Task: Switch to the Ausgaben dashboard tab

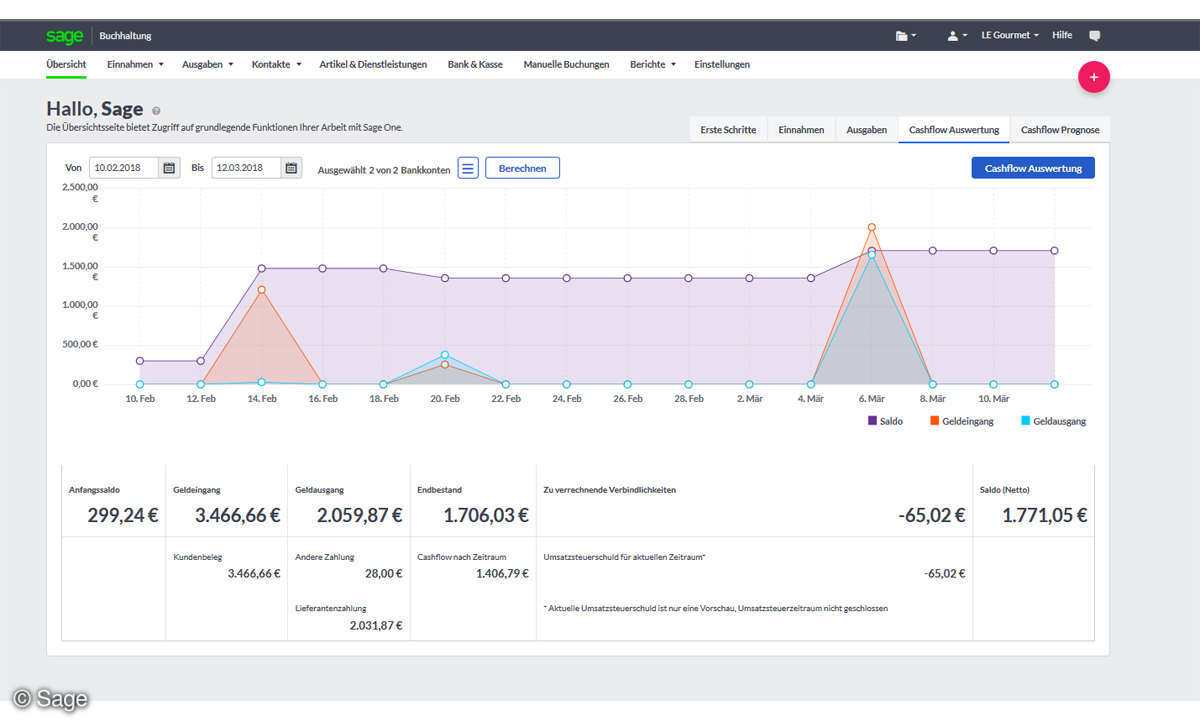Action: click(866, 130)
